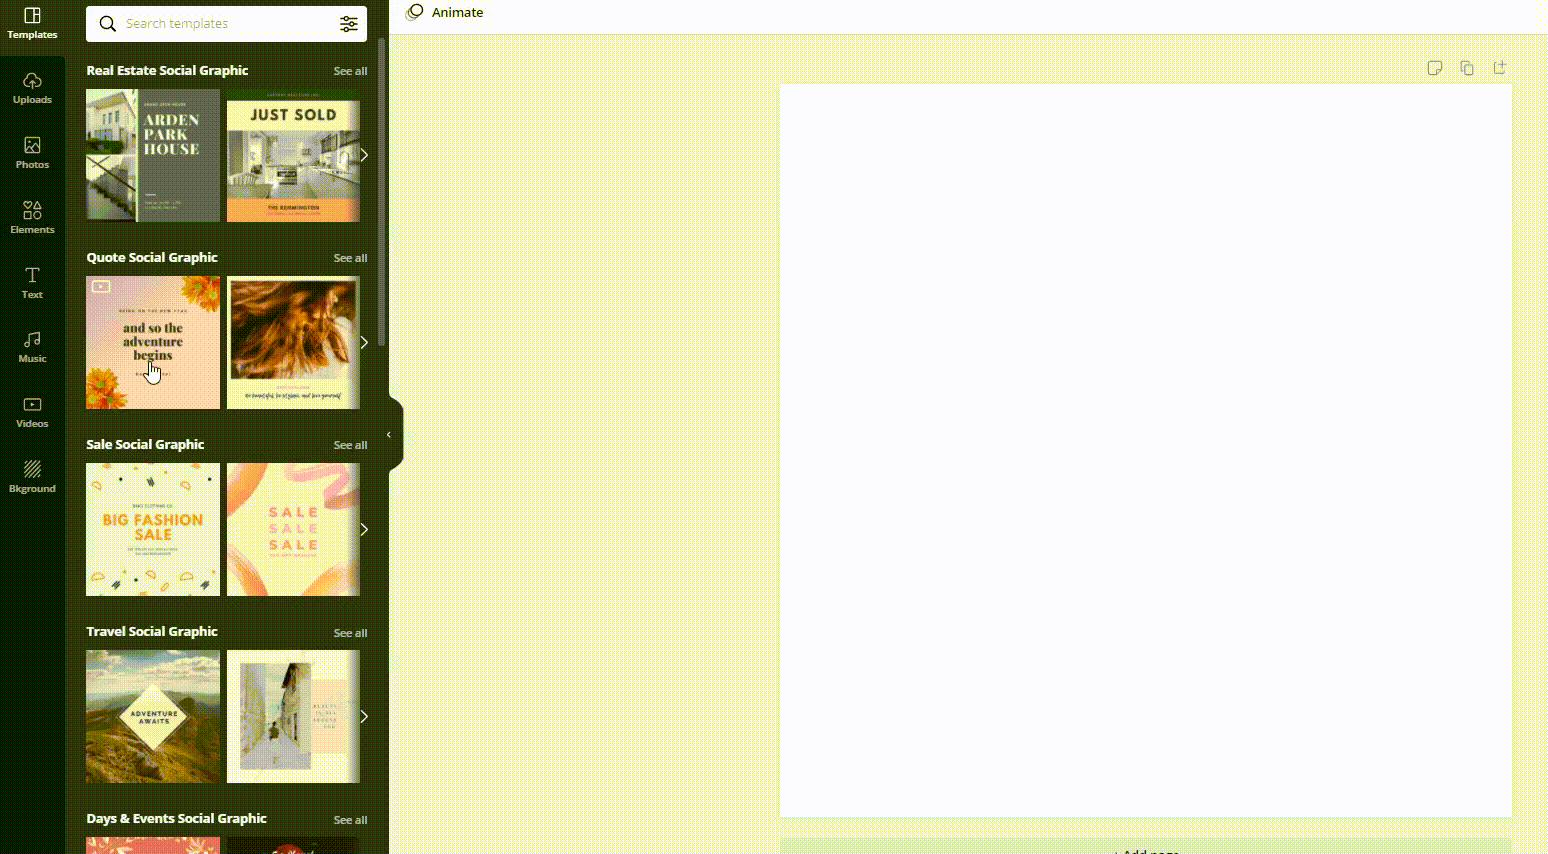Click the Animate button

point(444,12)
